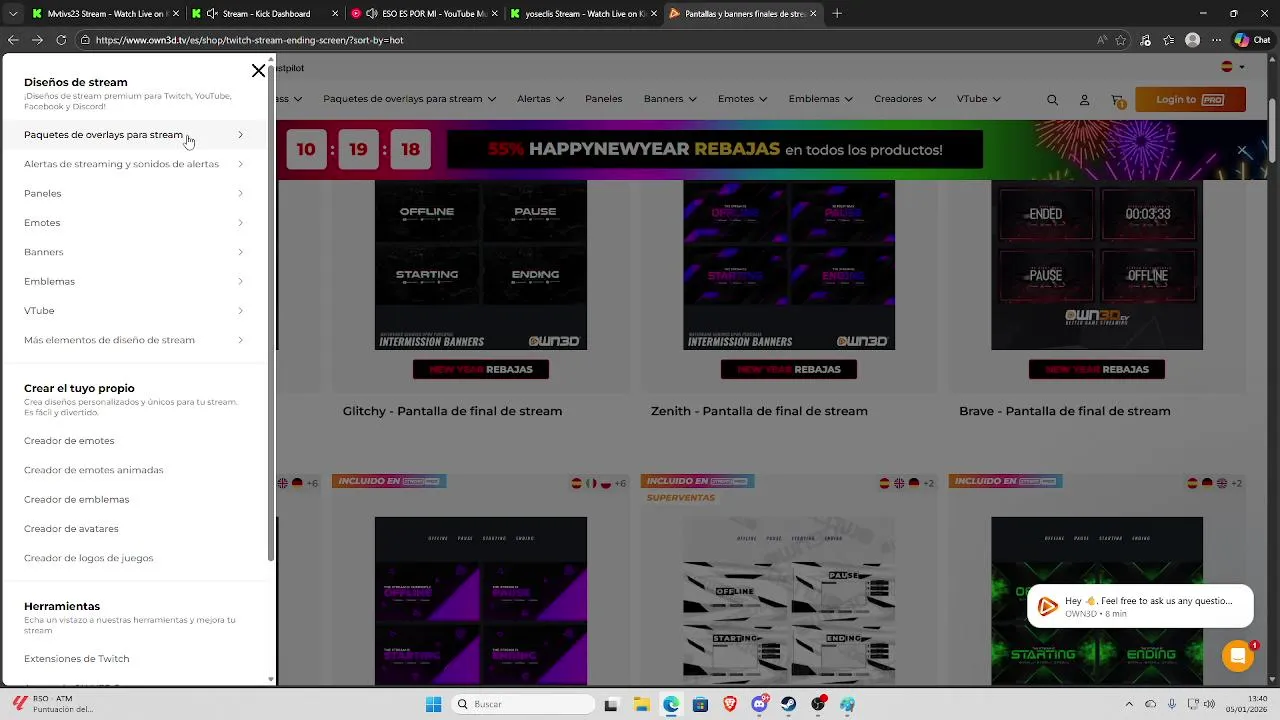The width and height of the screenshot is (1280, 720).
Task: Open the Windows Start menu
Action: point(433,704)
